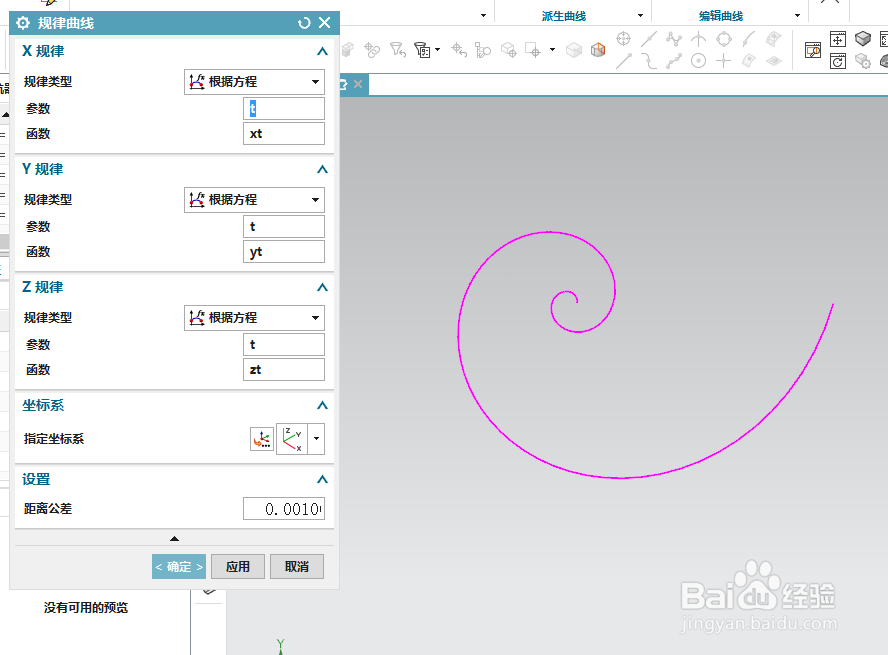Click the X 函数 field containing xt
888x655 pixels.
coord(284,134)
